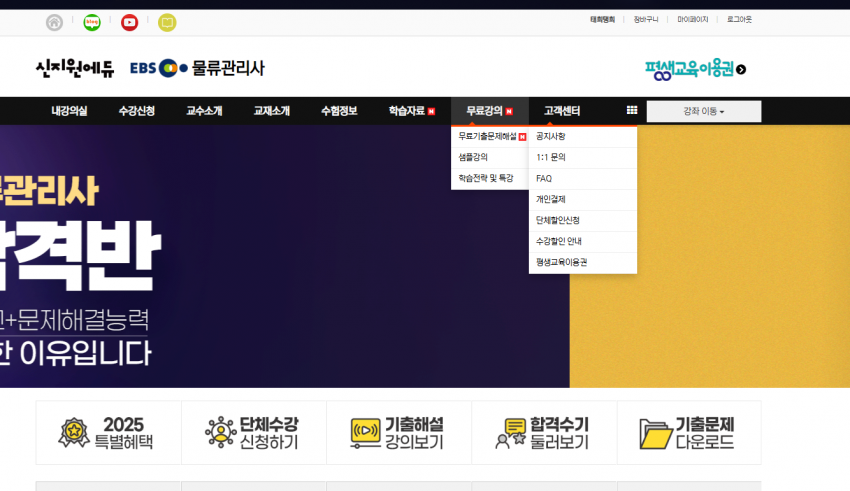The height and width of the screenshot is (491, 850).
Task: Select 공지사항 submenu item
Action: pos(583,137)
